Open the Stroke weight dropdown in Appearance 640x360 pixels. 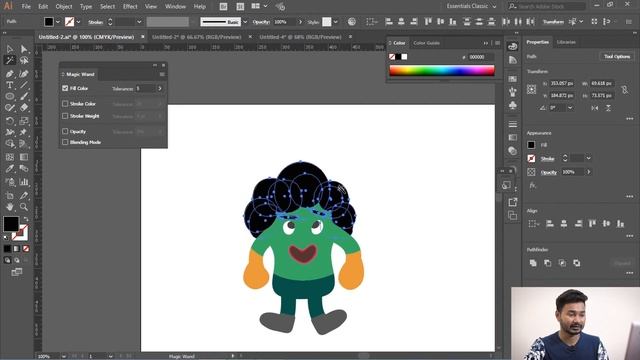589,158
